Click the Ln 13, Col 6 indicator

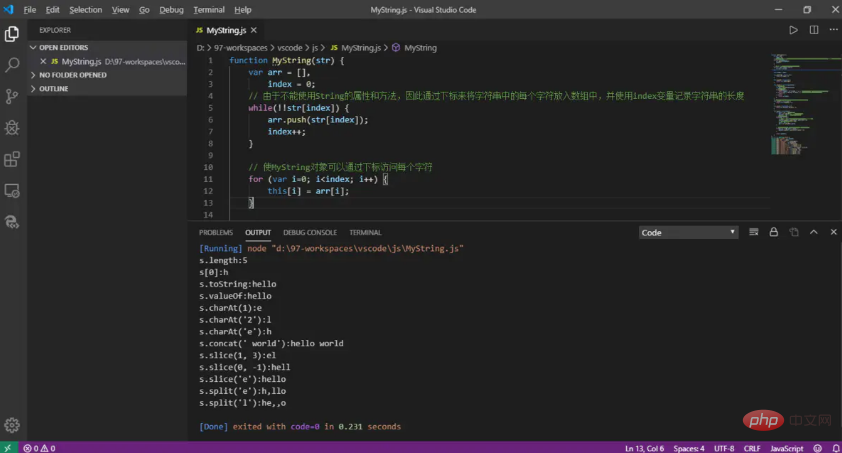coord(646,447)
